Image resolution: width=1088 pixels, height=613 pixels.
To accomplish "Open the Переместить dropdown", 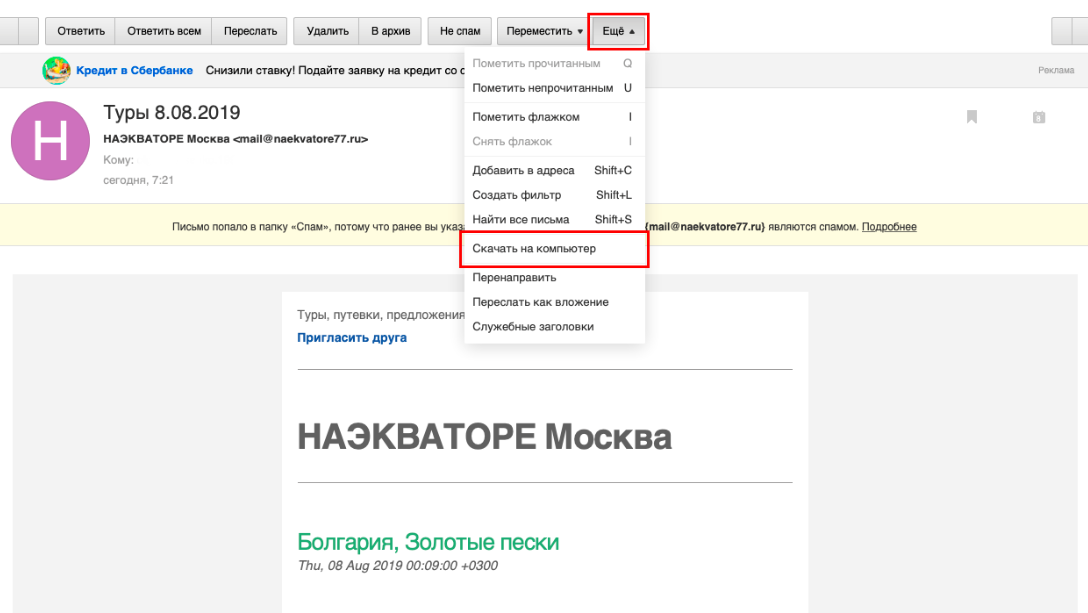I will point(544,31).
